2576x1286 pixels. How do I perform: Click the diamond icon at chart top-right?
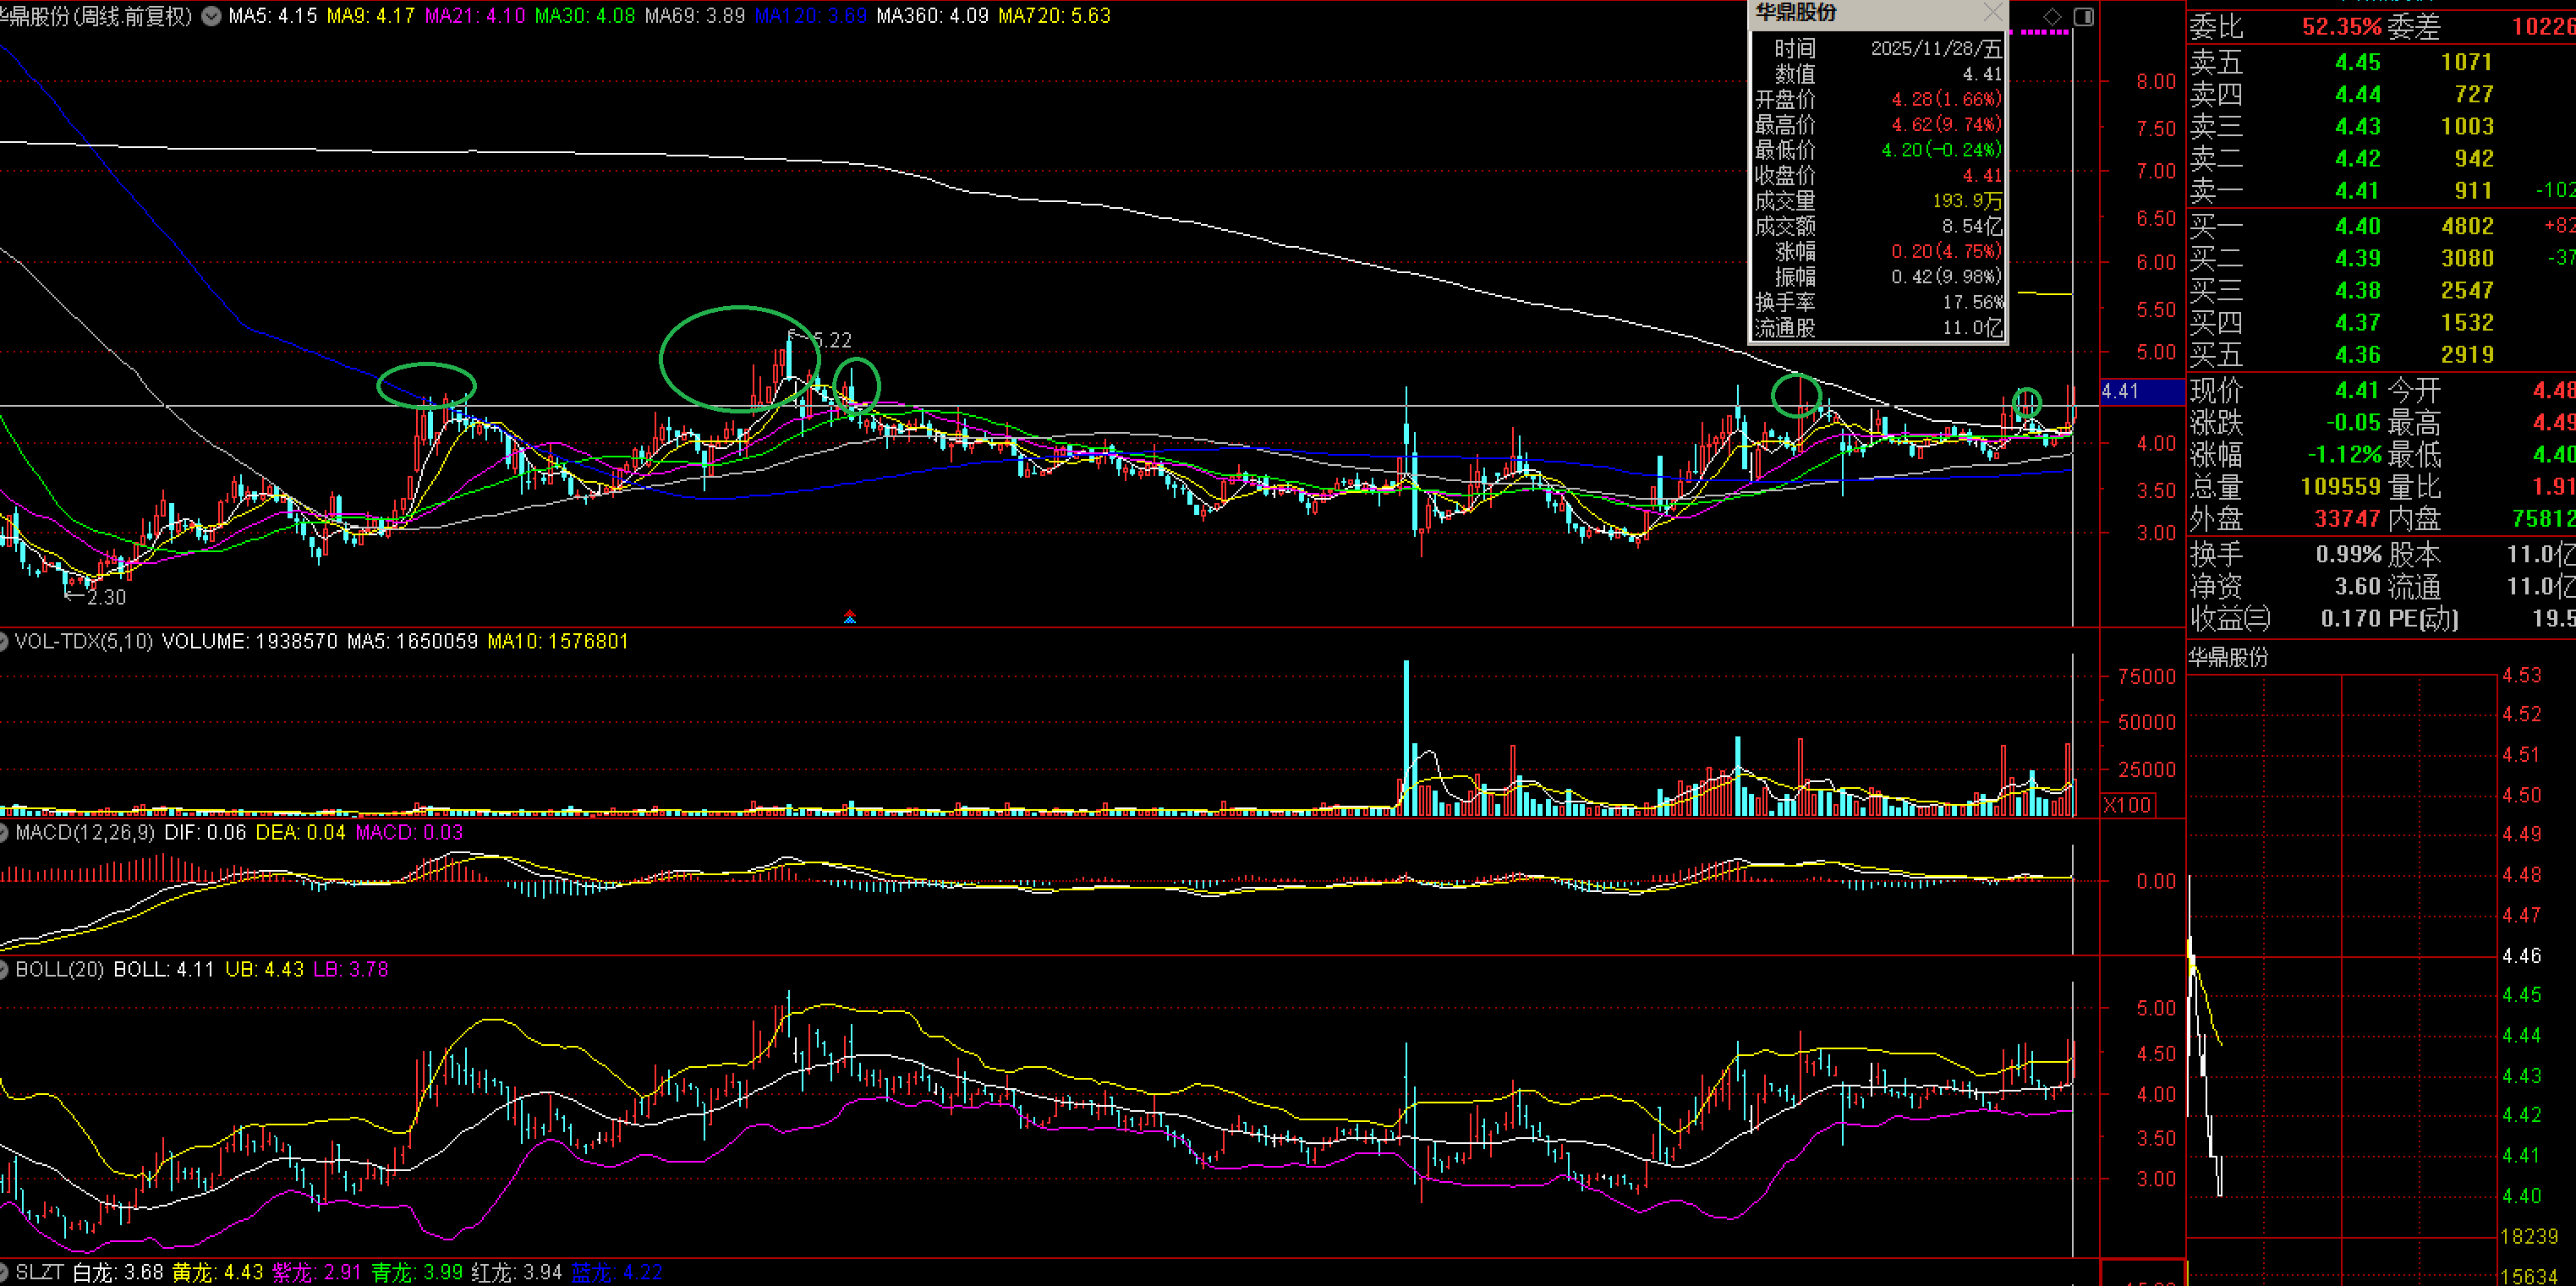pyautogui.click(x=2052, y=16)
